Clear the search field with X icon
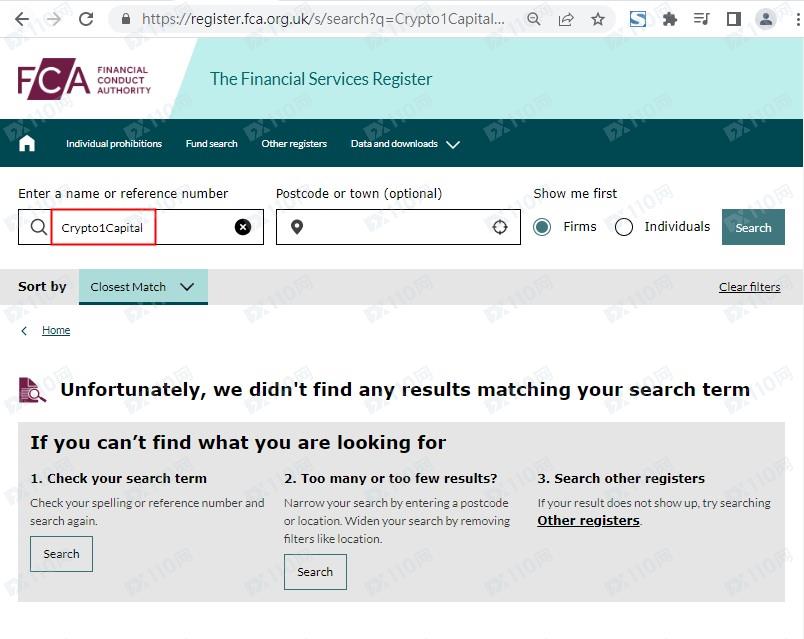The width and height of the screenshot is (804, 639). [243, 227]
